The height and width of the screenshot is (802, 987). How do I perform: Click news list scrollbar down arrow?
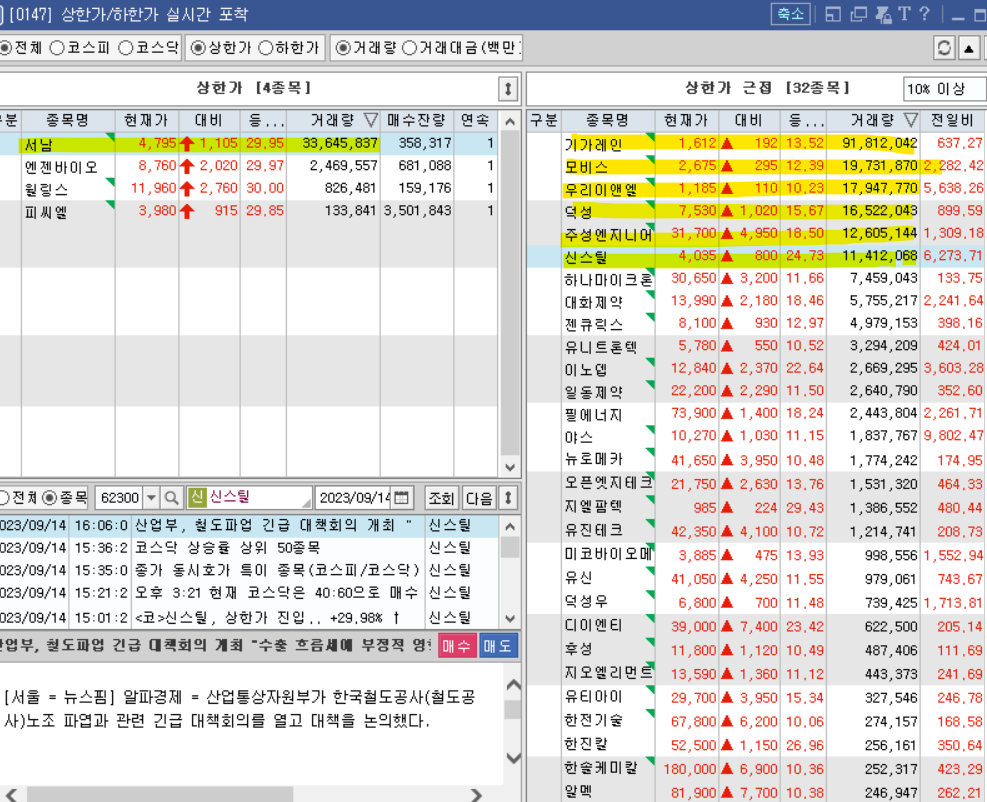click(x=510, y=618)
